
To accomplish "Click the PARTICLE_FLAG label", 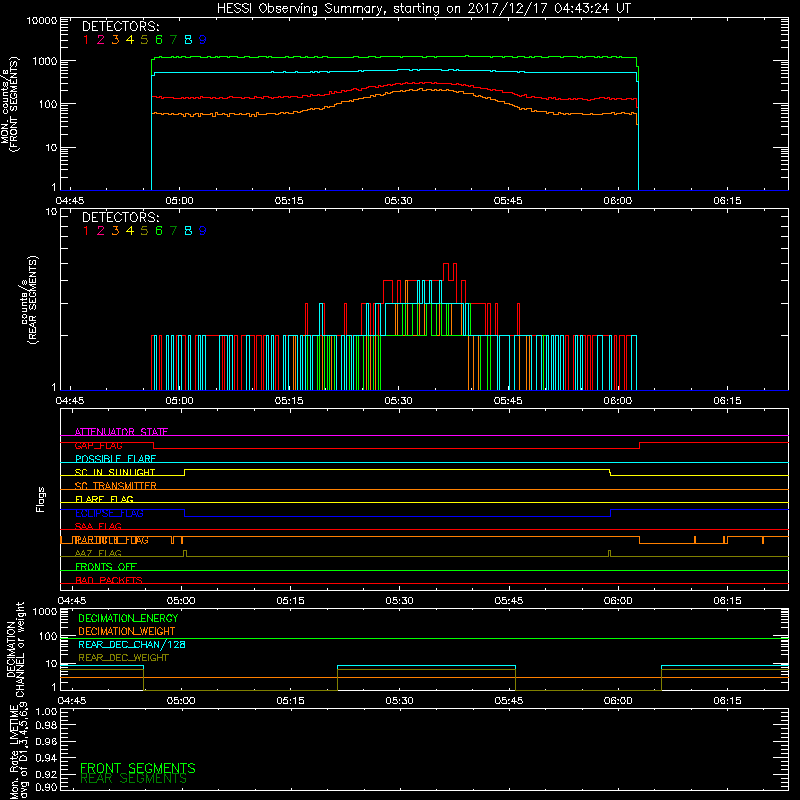I will pos(111,540).
